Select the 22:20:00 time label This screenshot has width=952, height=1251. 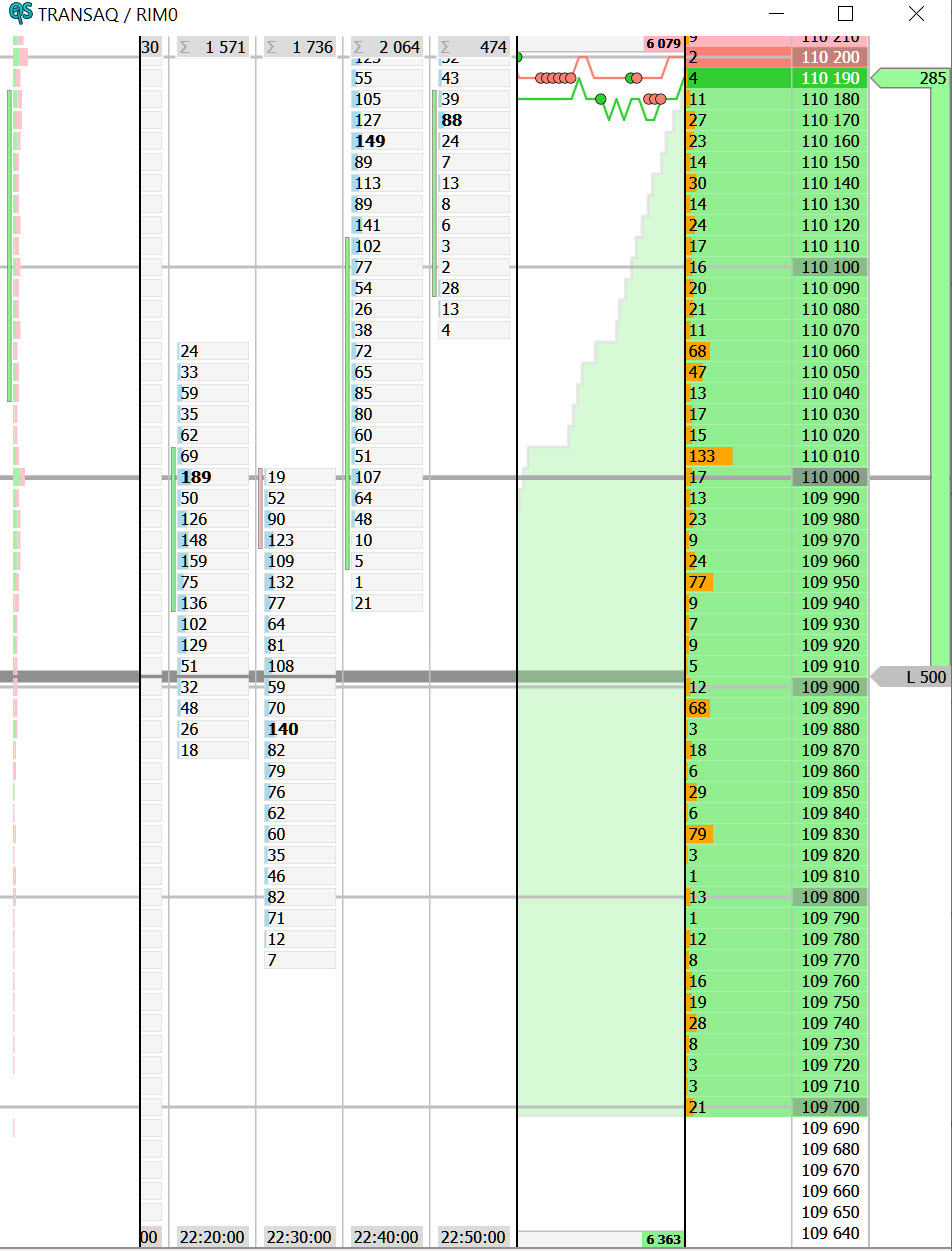(212, 1237)
